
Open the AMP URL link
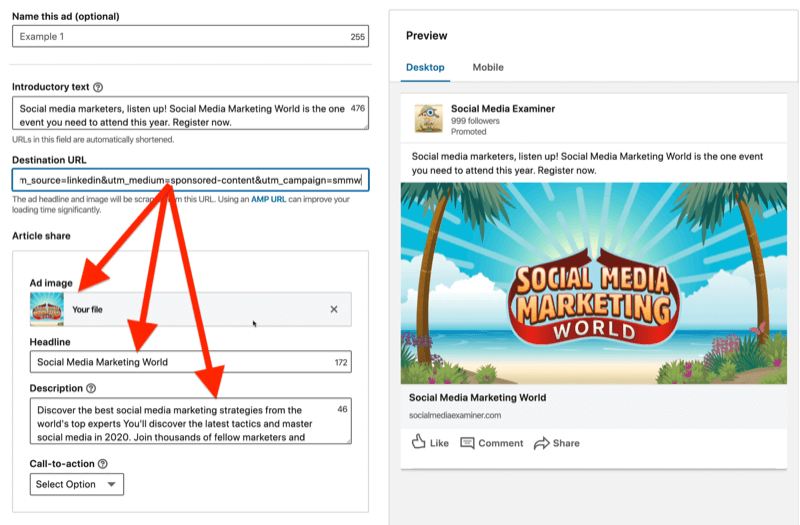tap(268, 199)
